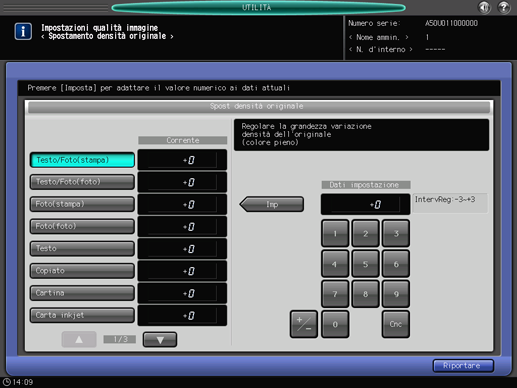Tap keypad digit 5
517x388 pixels.
tap(366, 264)
